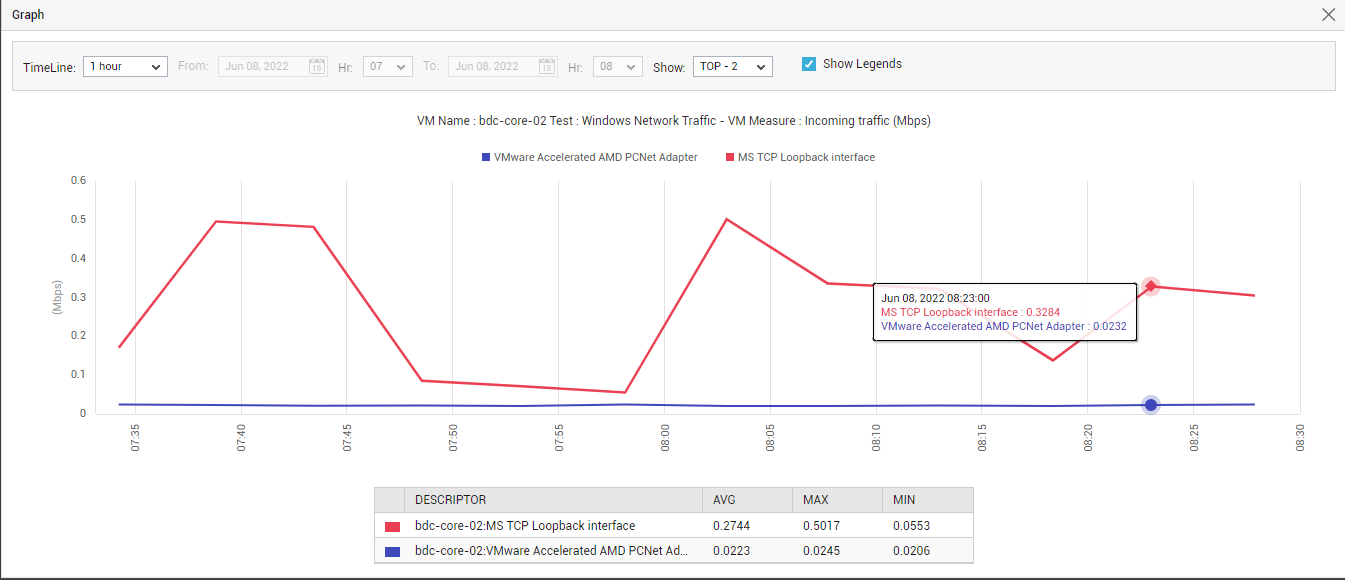Click the 08:30 x-axis label

tap(1300, 438)
